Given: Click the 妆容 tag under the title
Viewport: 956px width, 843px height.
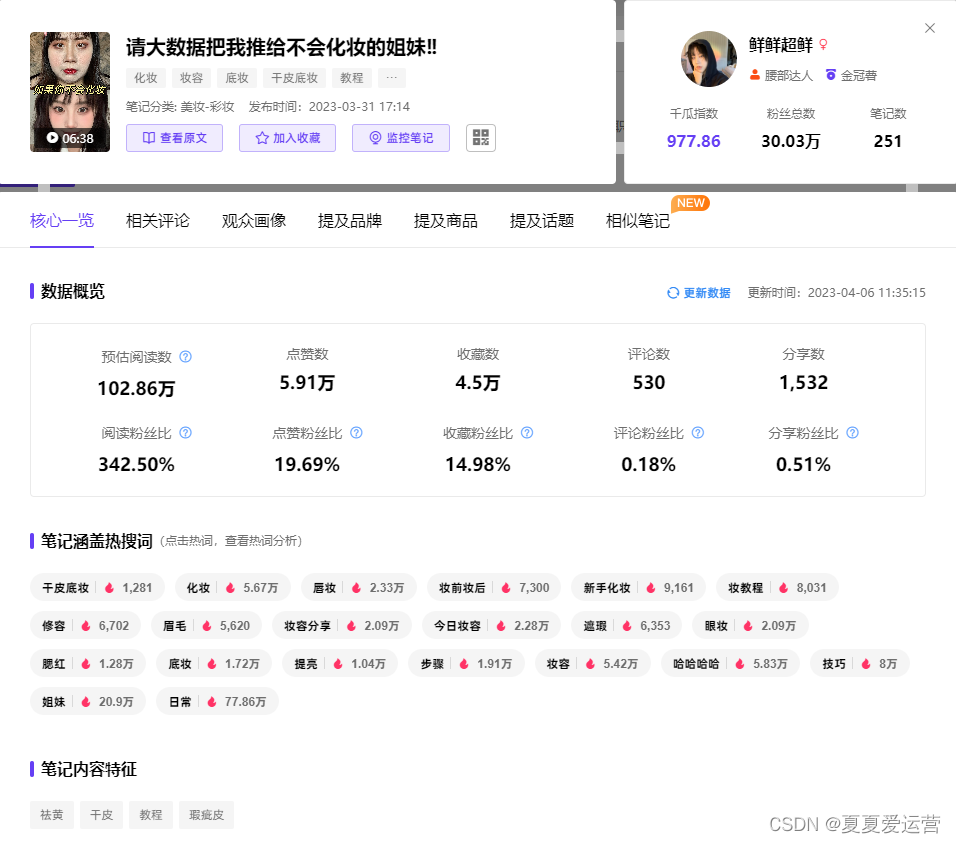Looking at the screenshot, I should point(191,78).
